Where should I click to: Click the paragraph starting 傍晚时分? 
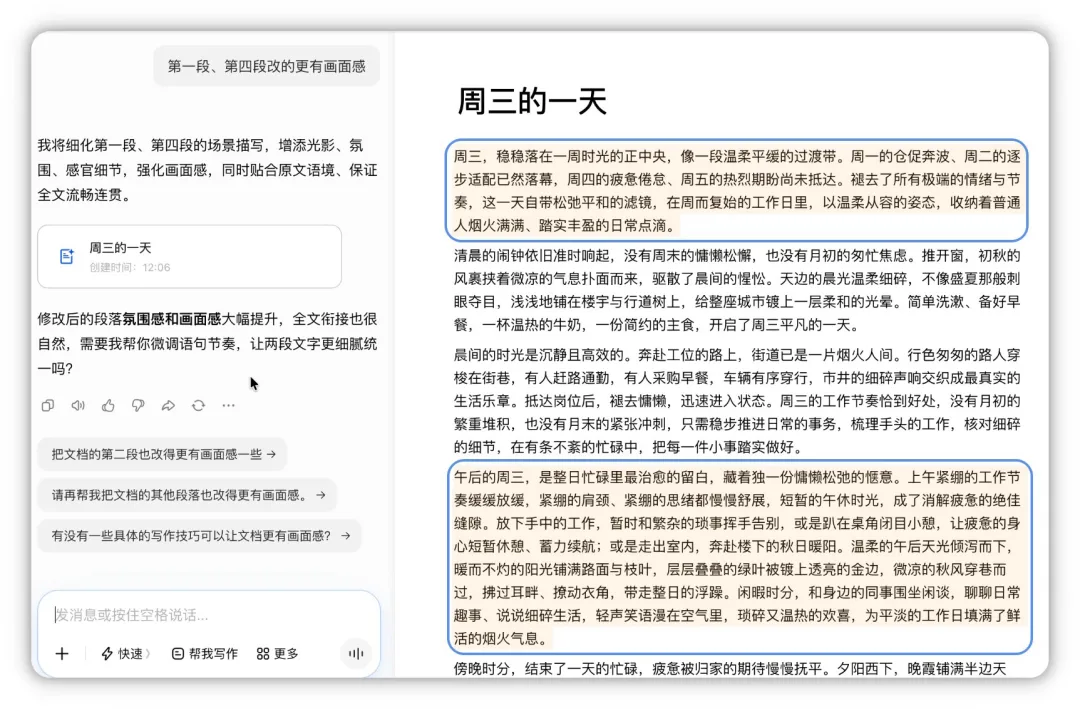[730, 668]
